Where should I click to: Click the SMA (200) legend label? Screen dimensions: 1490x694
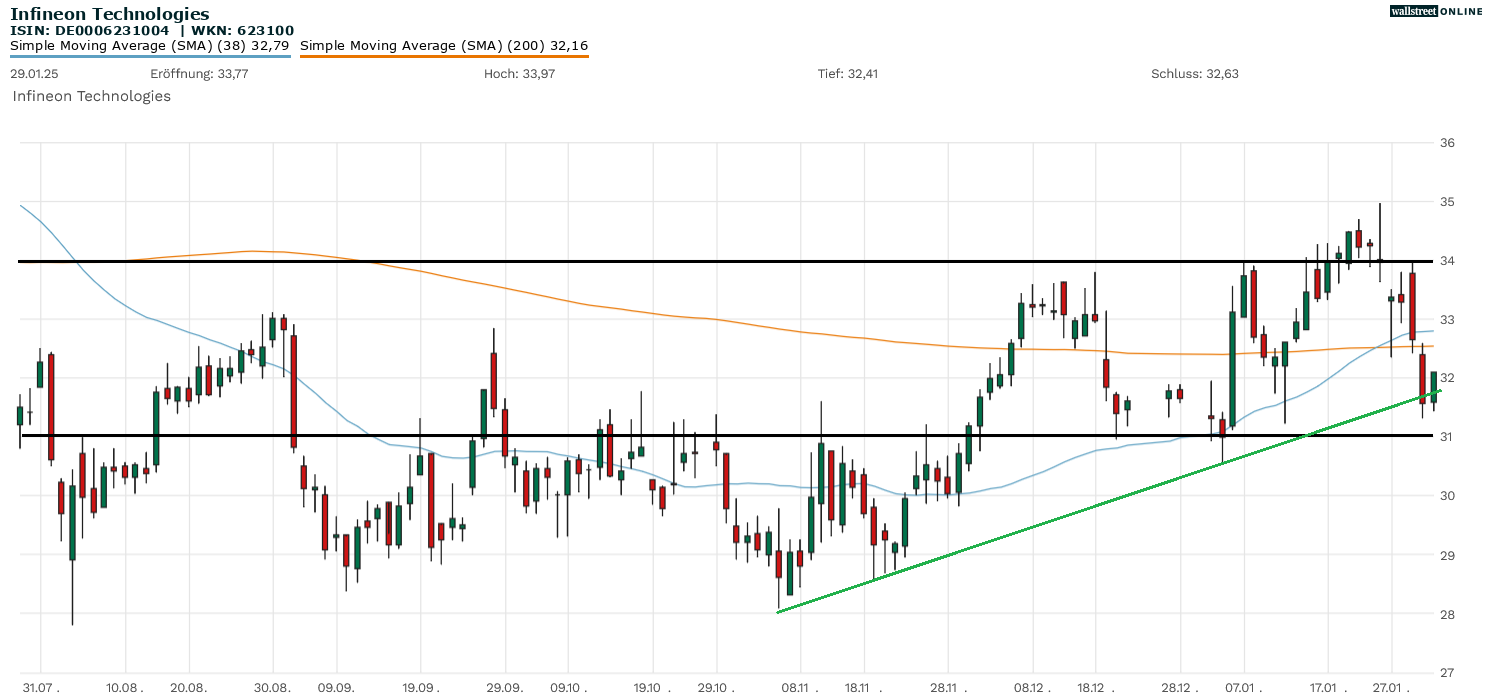(444, 45)
